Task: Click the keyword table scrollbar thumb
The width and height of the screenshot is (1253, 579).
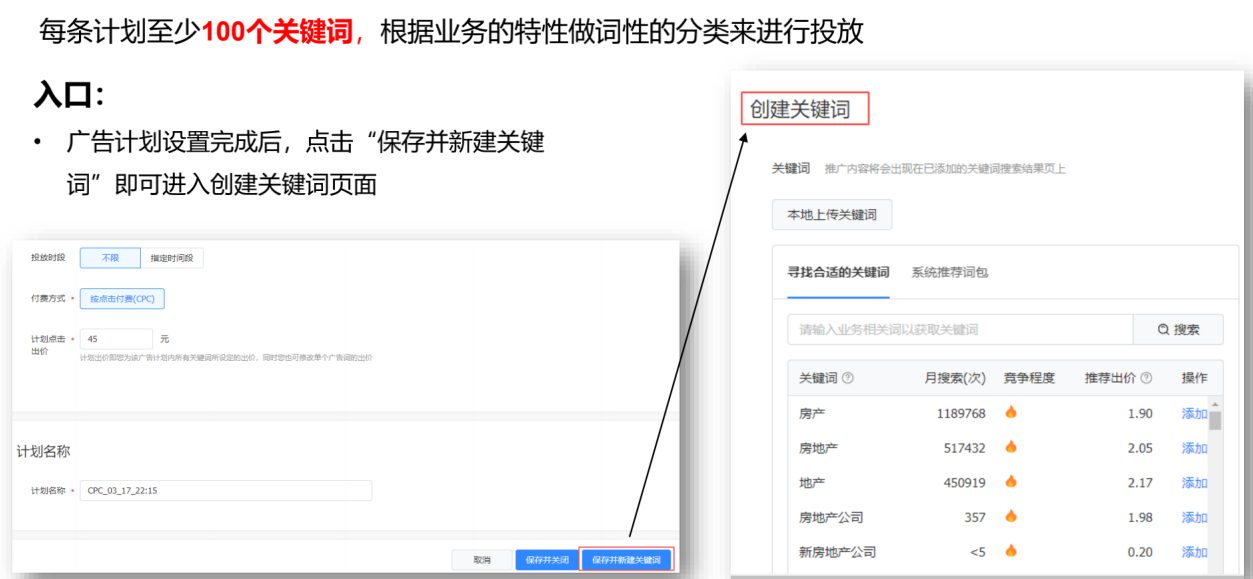Action: click(x=1215, y=418)
